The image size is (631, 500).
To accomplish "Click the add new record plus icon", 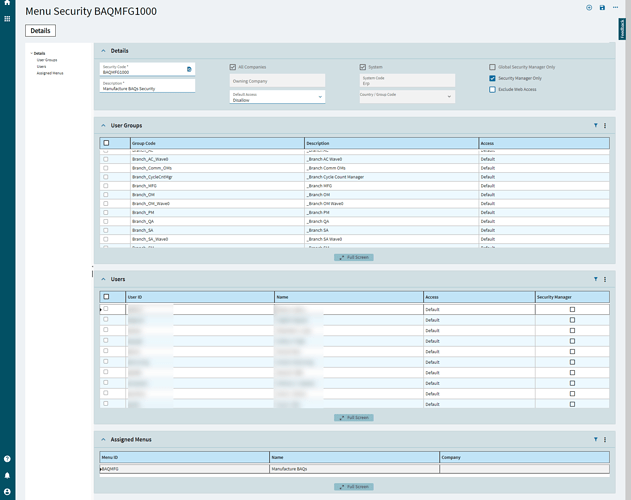I will coord(589,8).
